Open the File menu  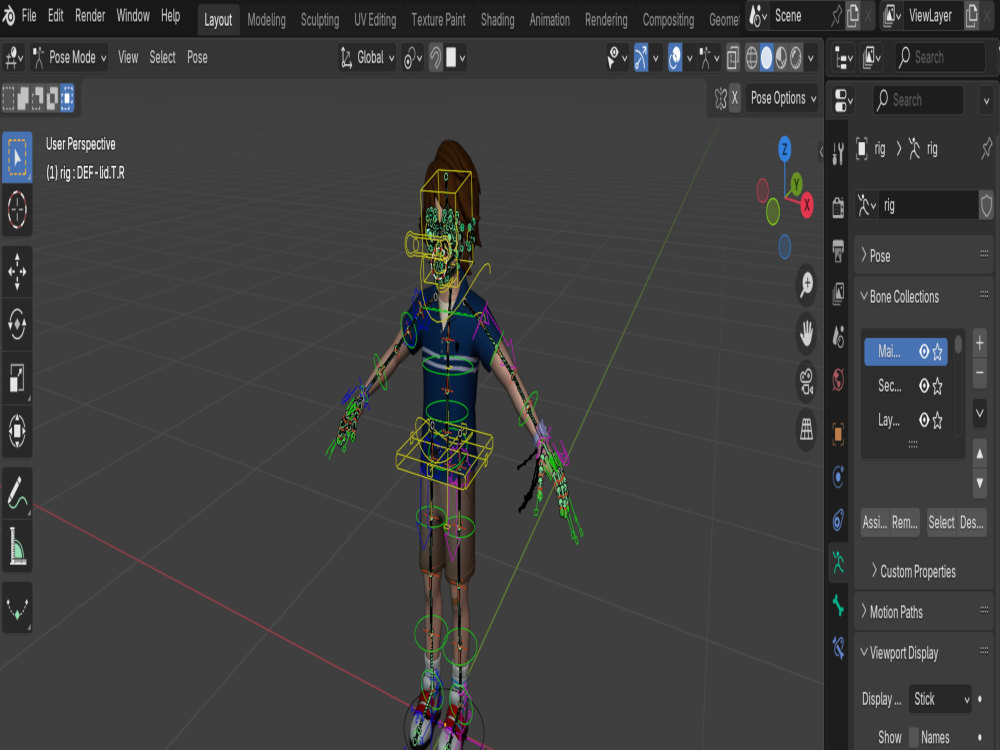29,15
